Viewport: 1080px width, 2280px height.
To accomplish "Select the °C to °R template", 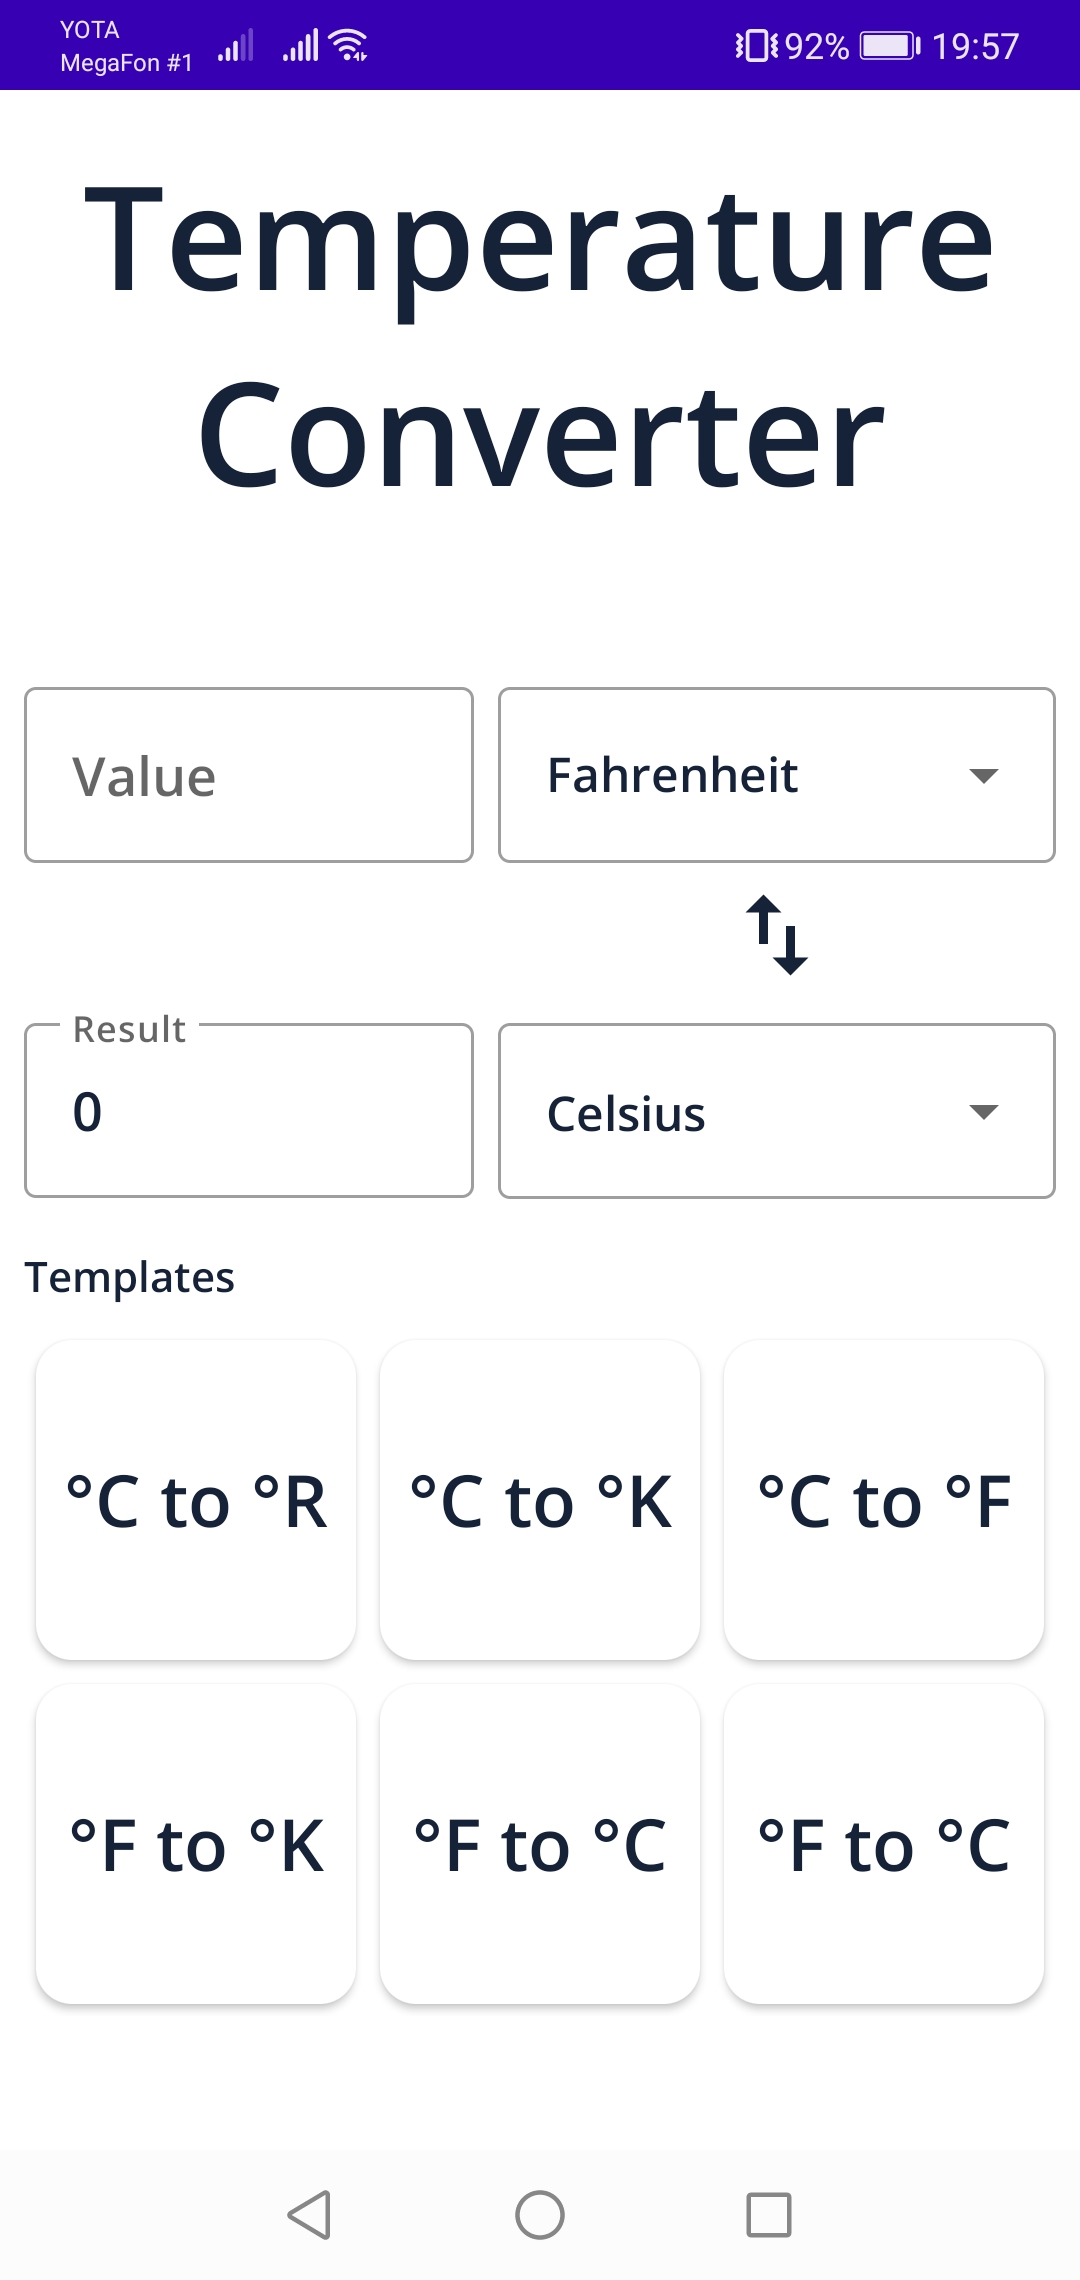I will tap(196, 1500).
